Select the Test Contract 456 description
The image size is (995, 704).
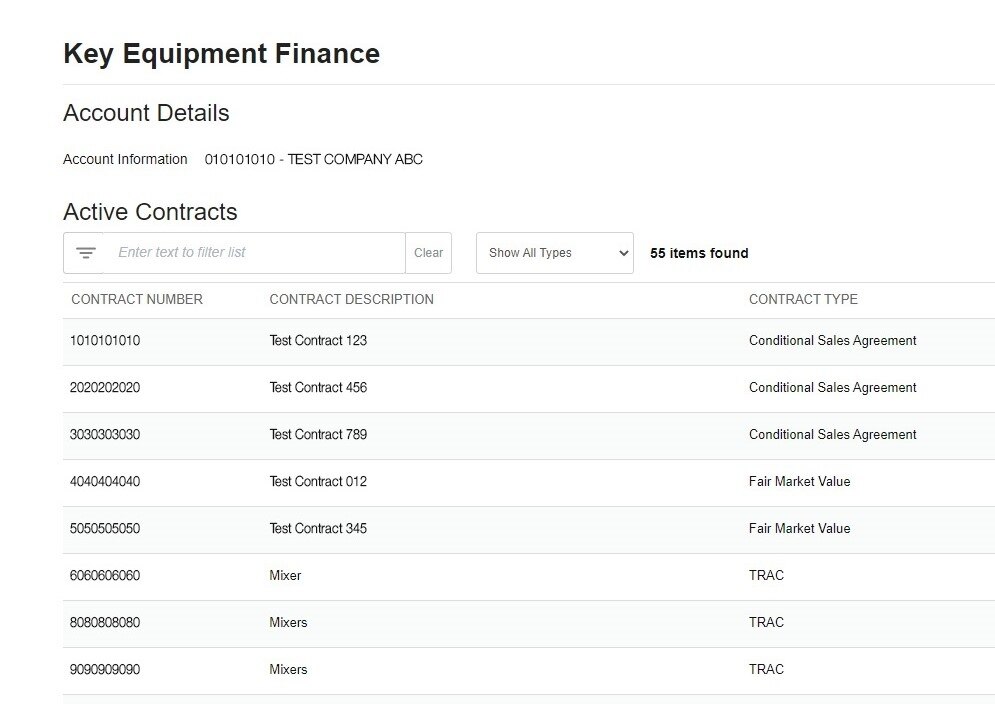[318, 388]
